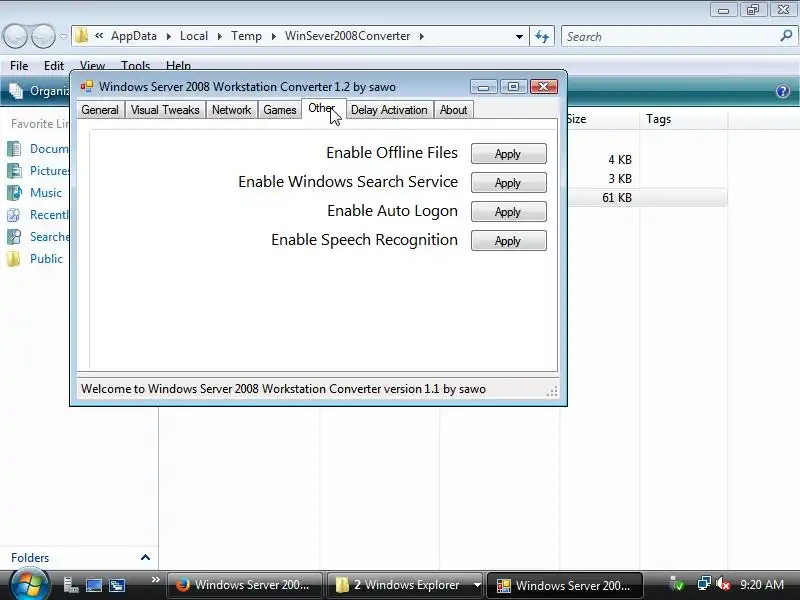Click the green check tray icon

click(x=677, y=584)
